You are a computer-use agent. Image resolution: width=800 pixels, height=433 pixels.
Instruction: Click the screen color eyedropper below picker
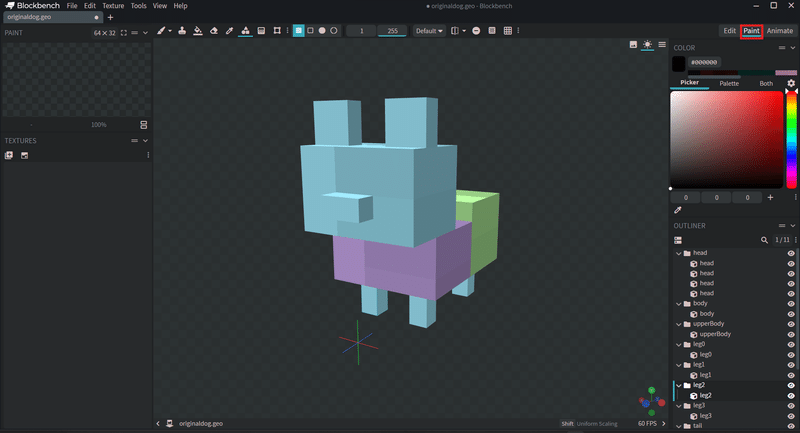click(678, 210)
